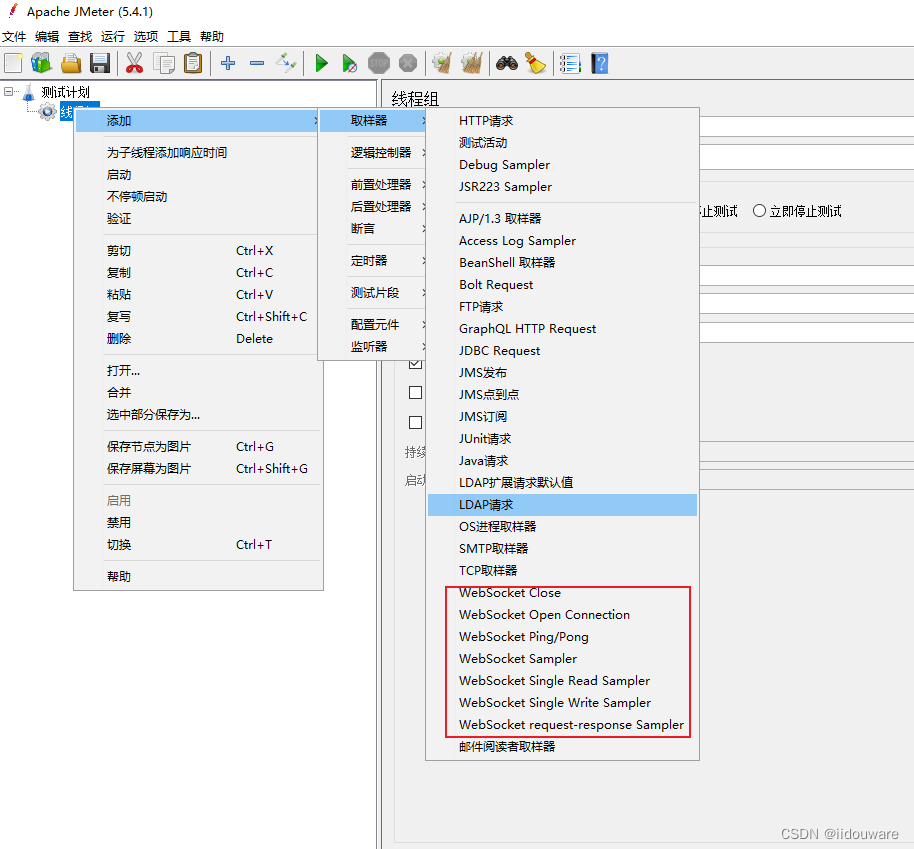
Task: Click the Toggle enable/disable icon
Action: [x=286, y=63]
